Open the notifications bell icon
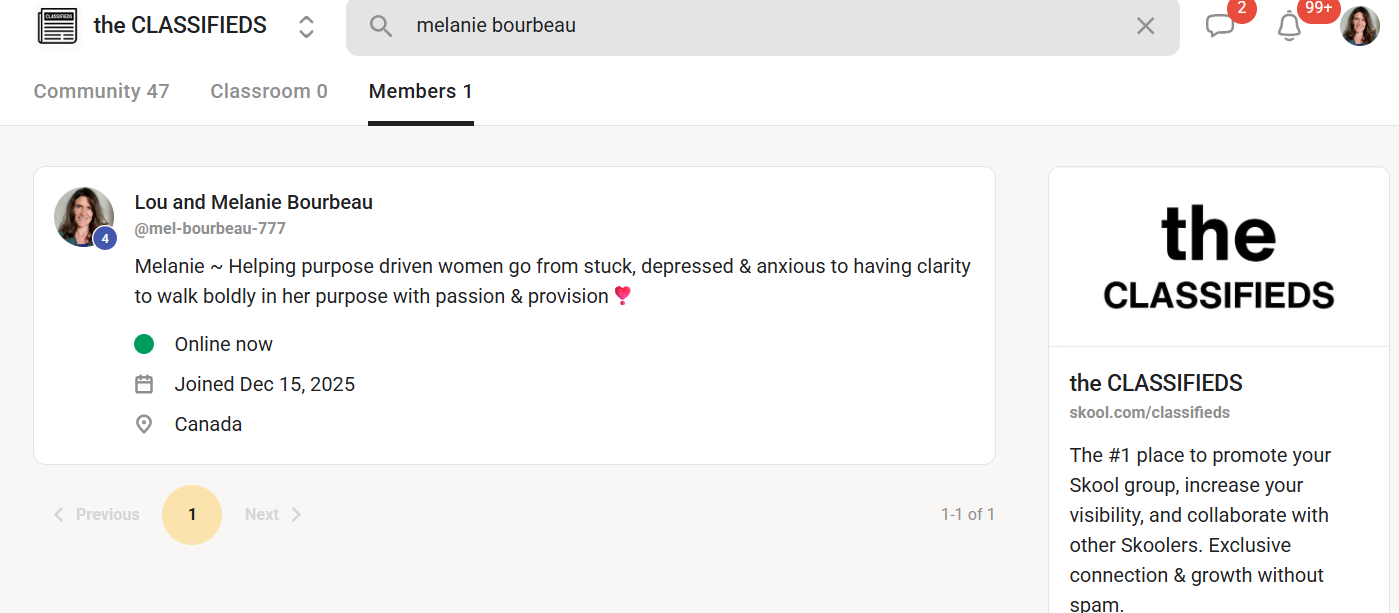This screenshot has height=613, width=1399. (x=1289, y=27)
